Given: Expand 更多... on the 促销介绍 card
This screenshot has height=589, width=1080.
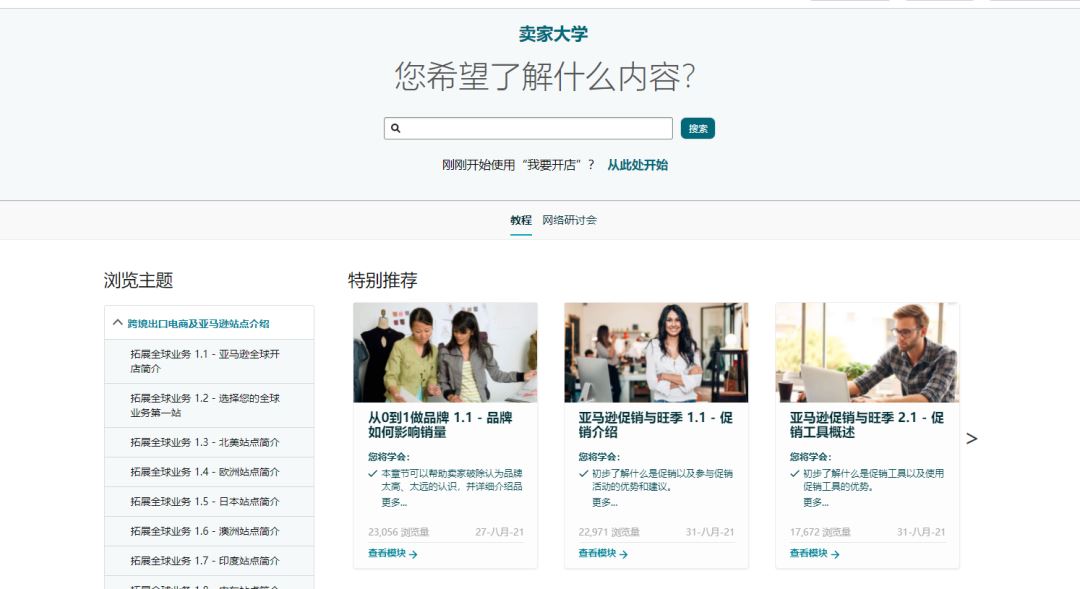Looking at the screenshot, I should coord(605,503).
